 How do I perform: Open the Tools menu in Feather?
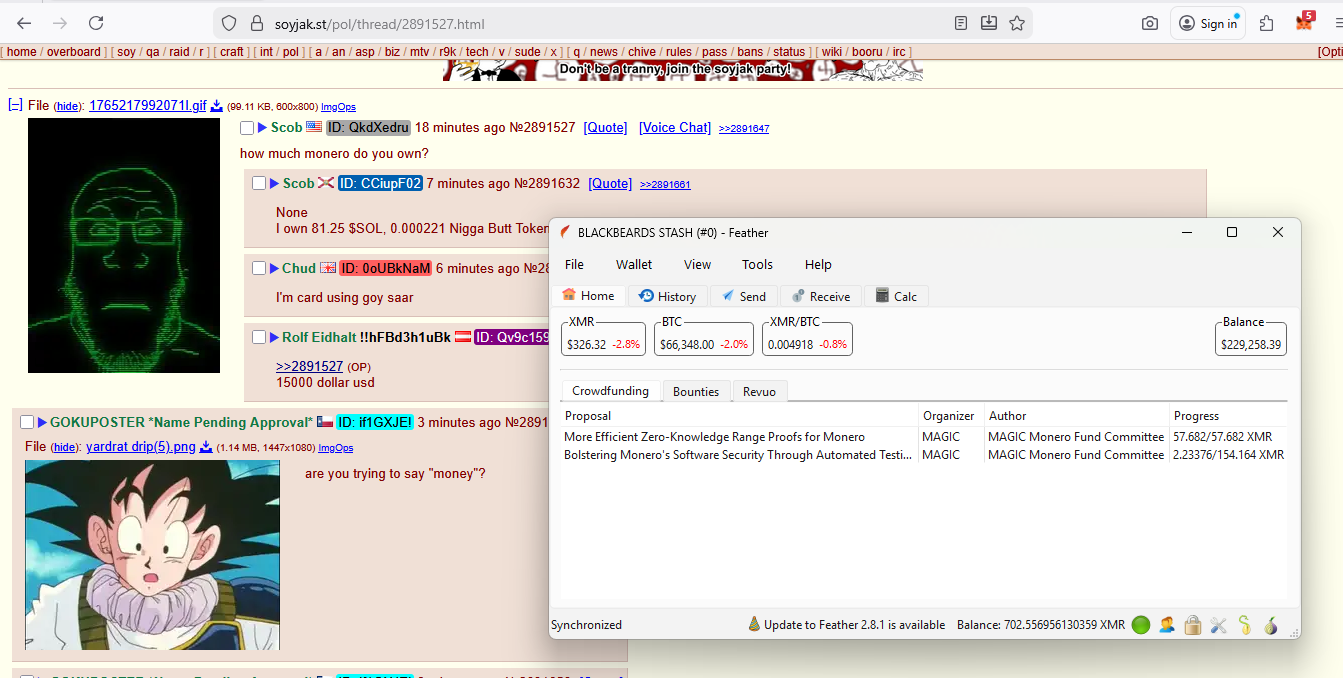757,265
